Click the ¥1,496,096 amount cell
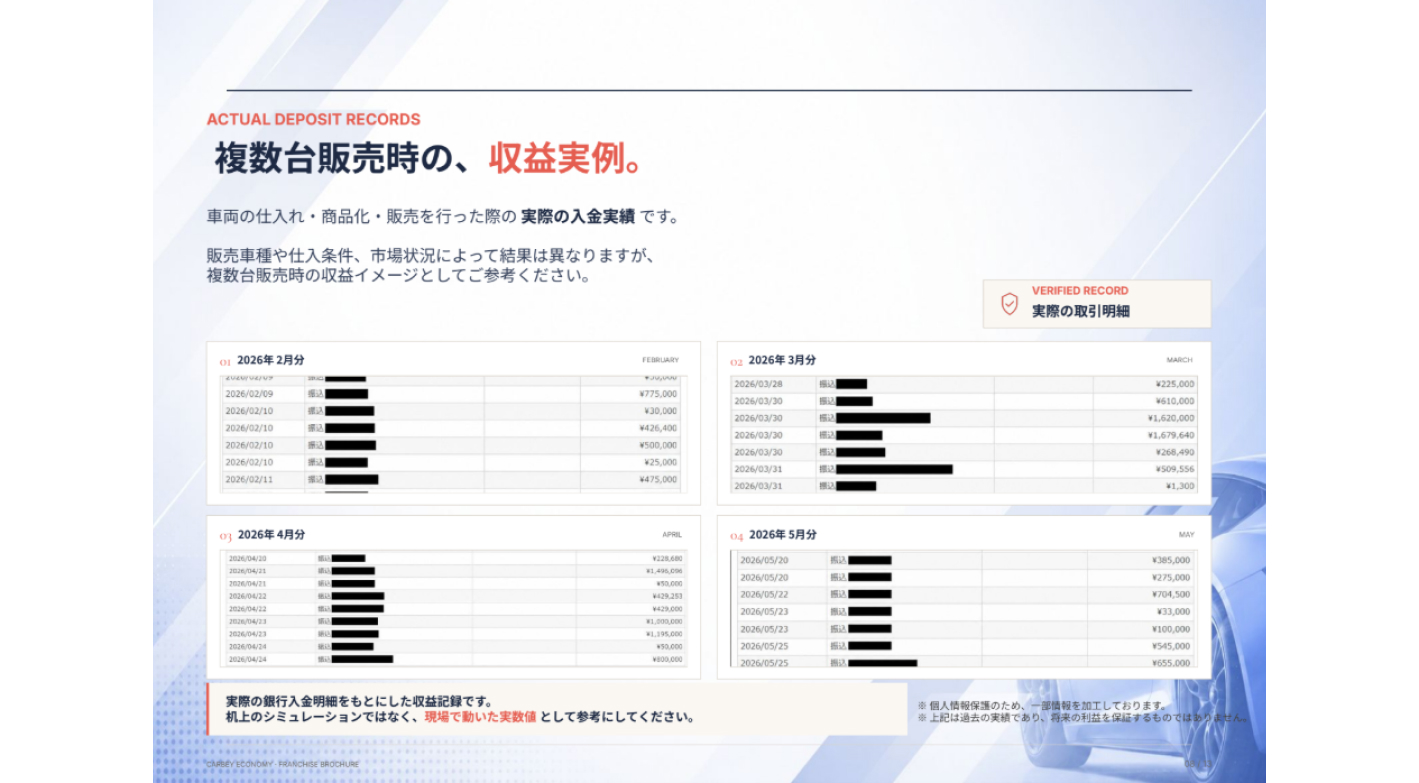Viewport: 1419px width, 783px height. pos(664,571)
